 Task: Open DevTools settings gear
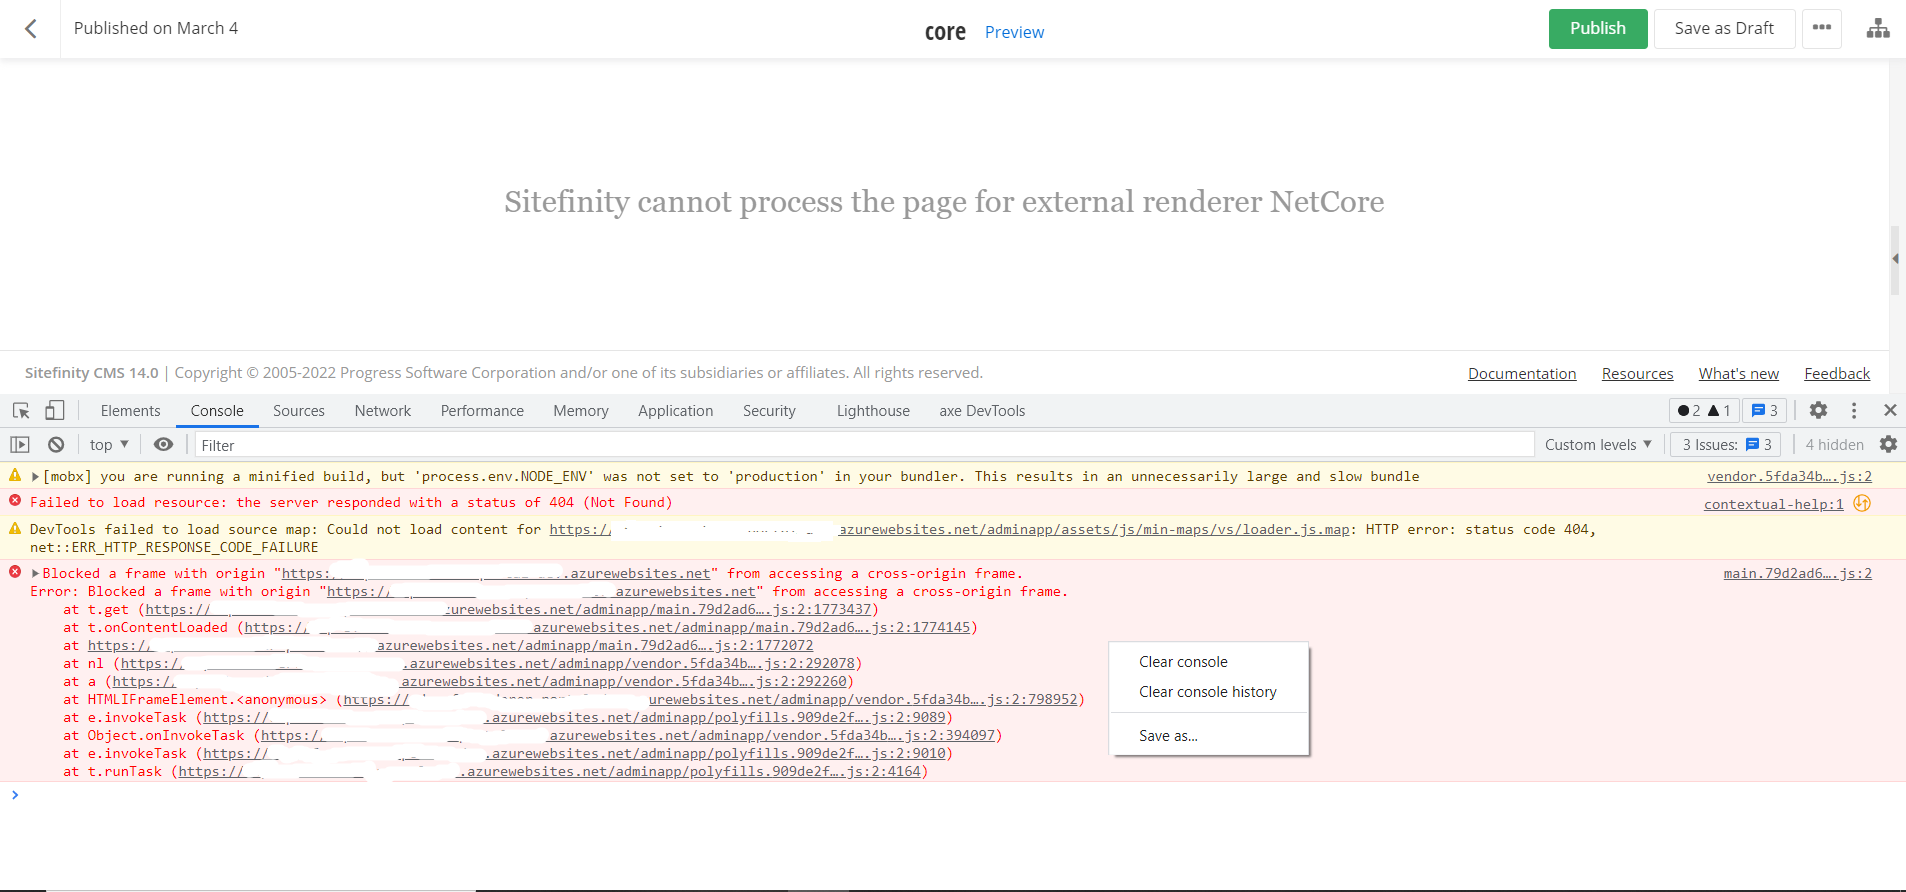[x=1818, y=411]
